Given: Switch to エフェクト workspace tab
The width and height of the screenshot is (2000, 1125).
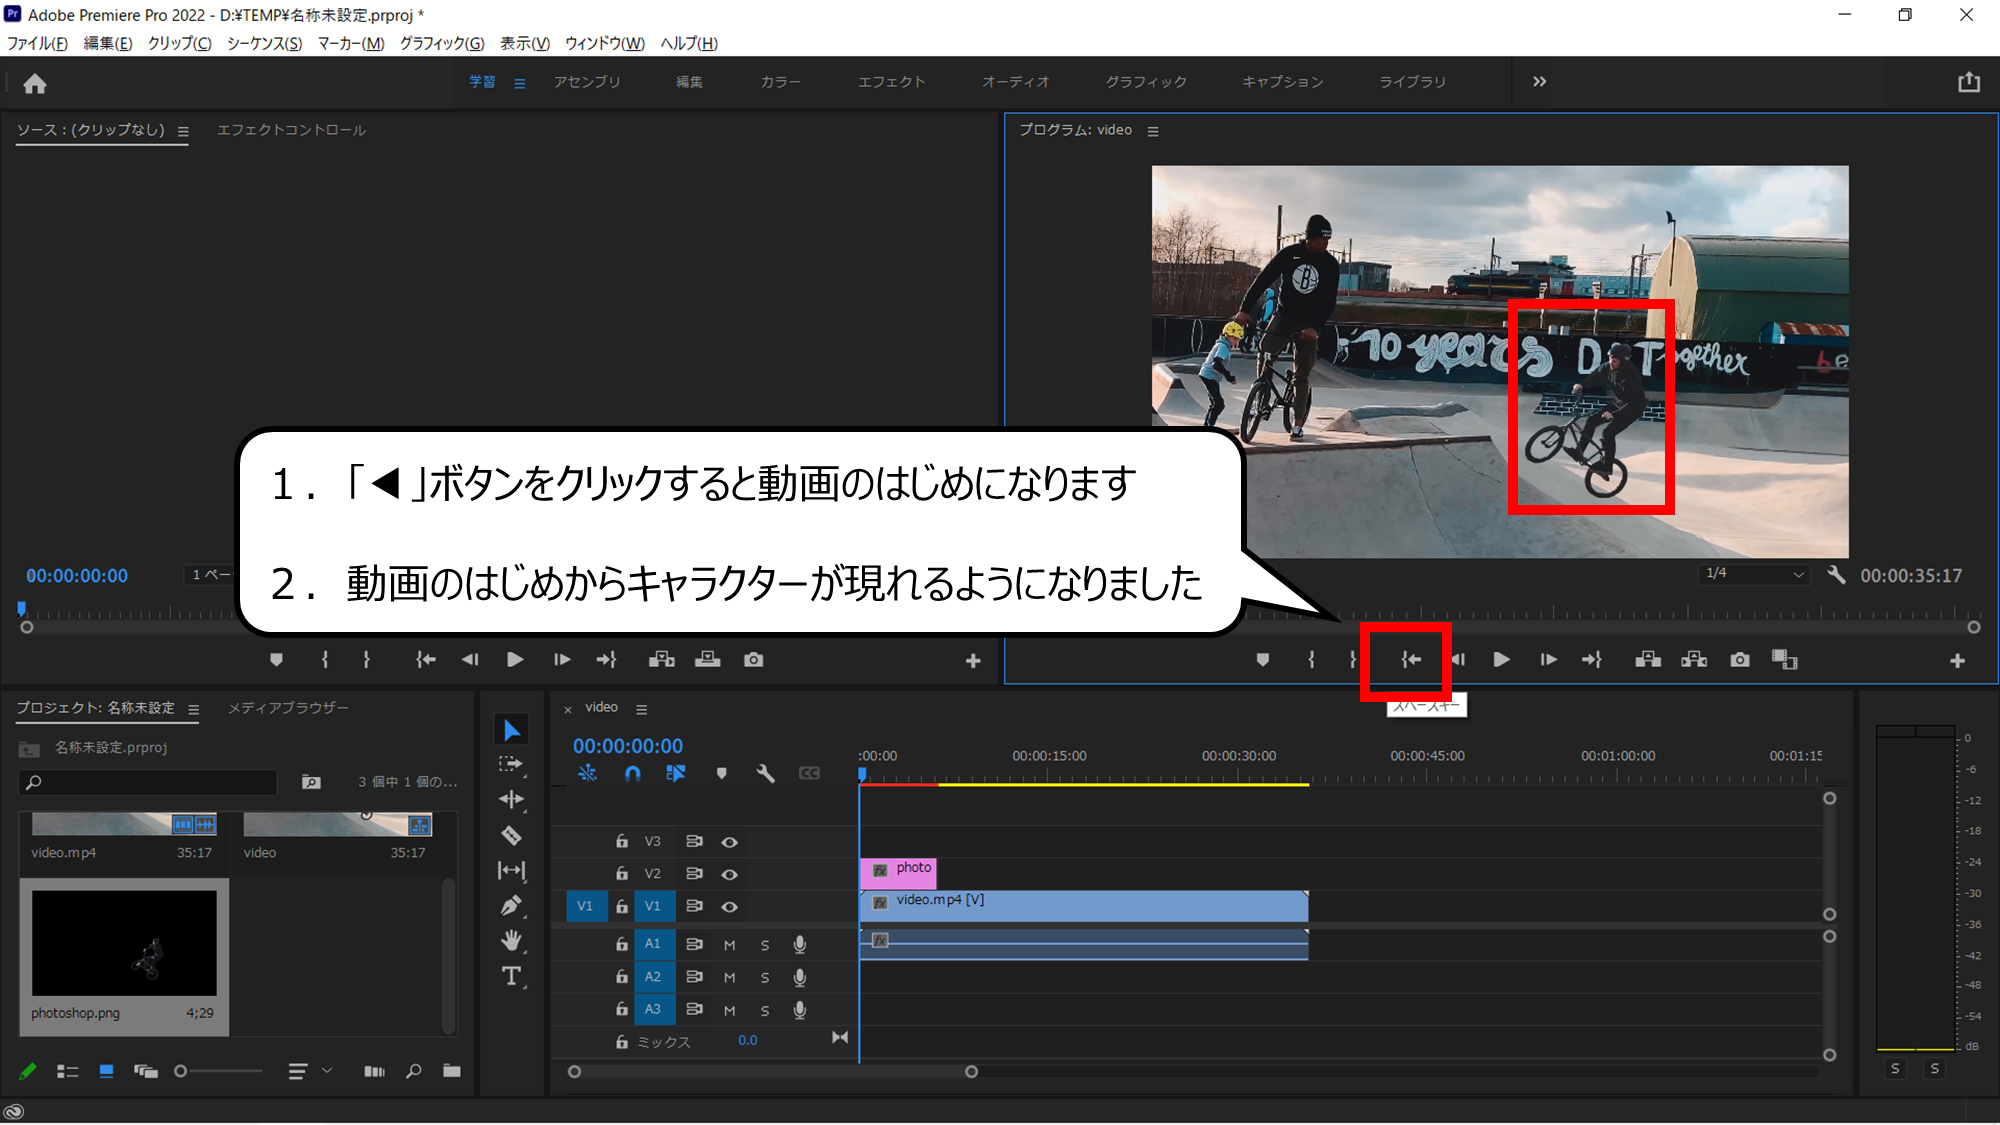Looking at the screenshot, I should (892, 82).
